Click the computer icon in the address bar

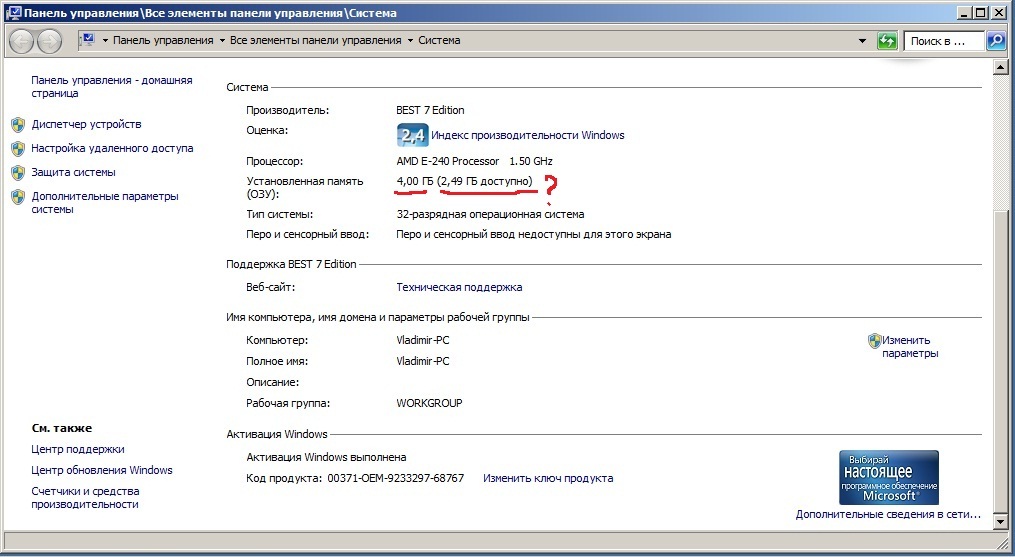[86, 40]
